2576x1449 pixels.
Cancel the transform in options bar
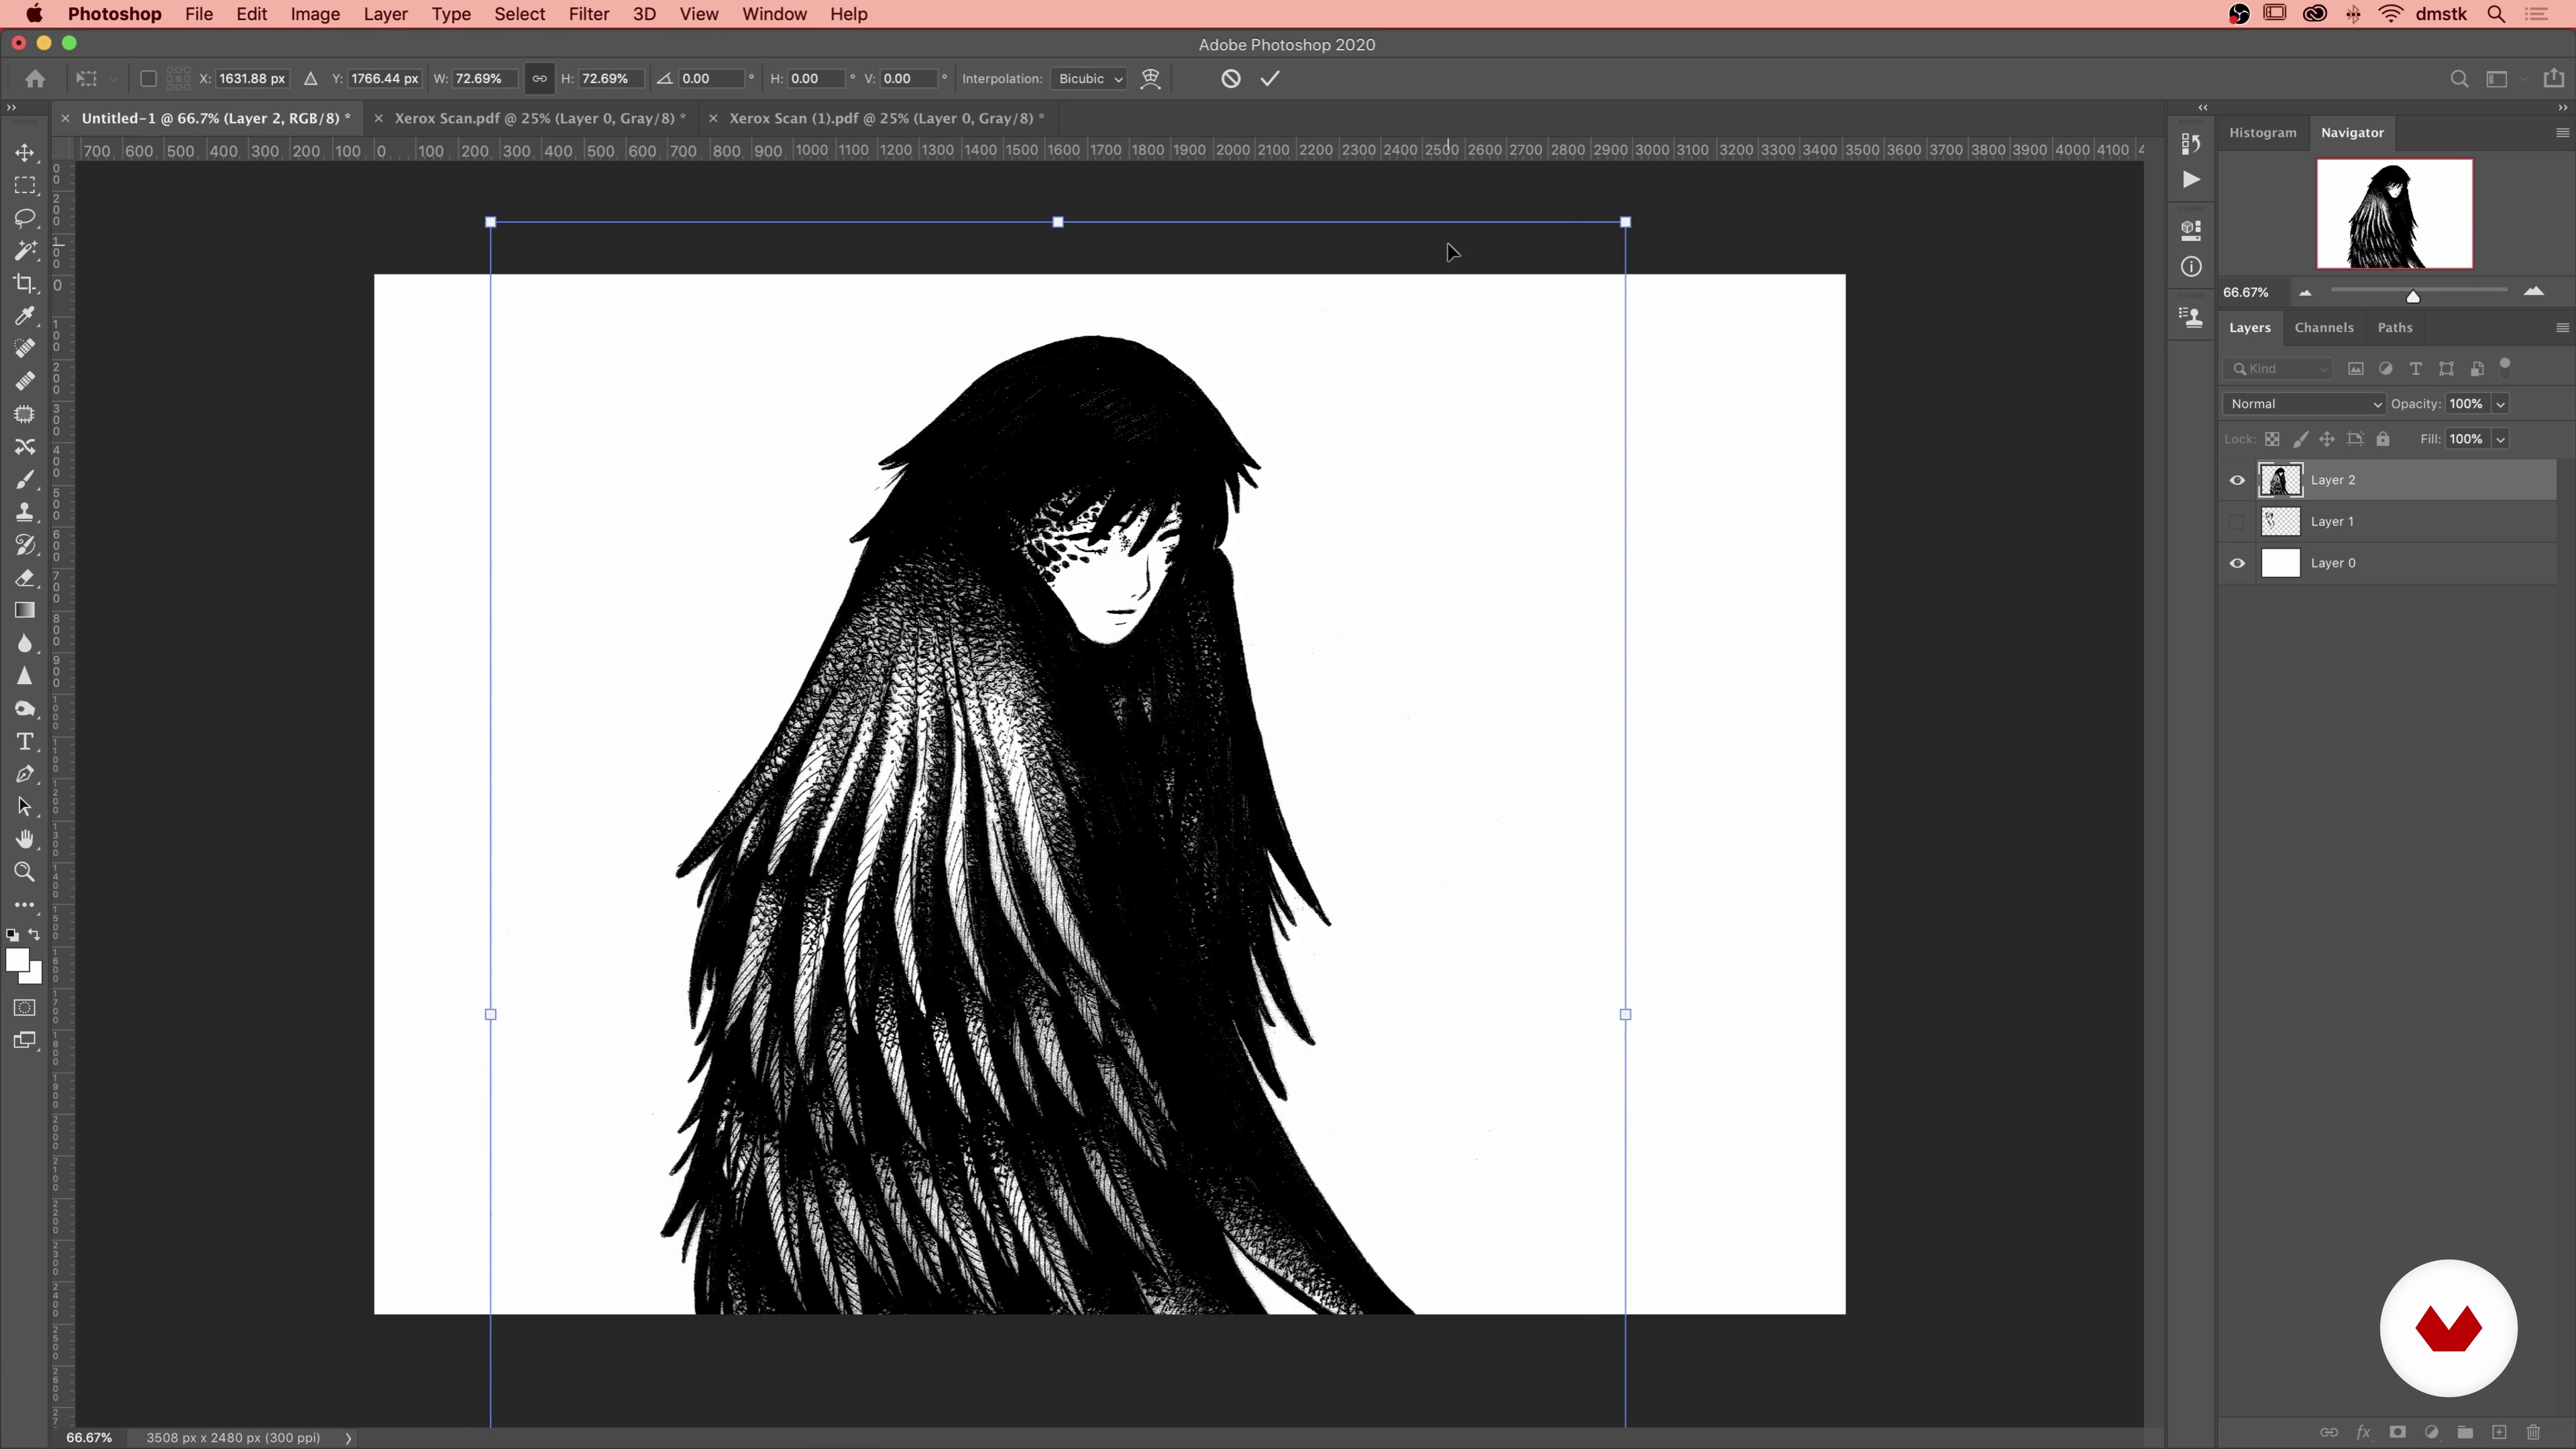point(1231,78)
